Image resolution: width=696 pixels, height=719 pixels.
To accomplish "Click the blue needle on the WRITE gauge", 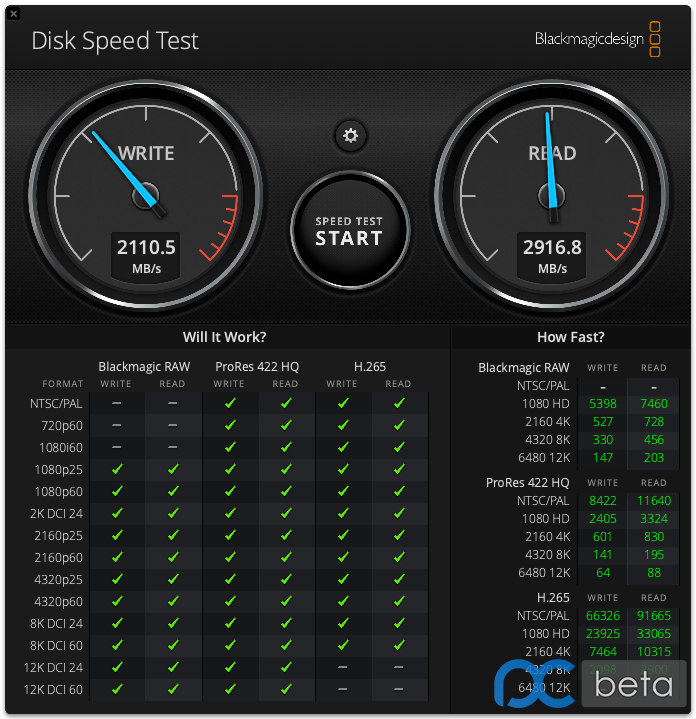I will [125, 168].
